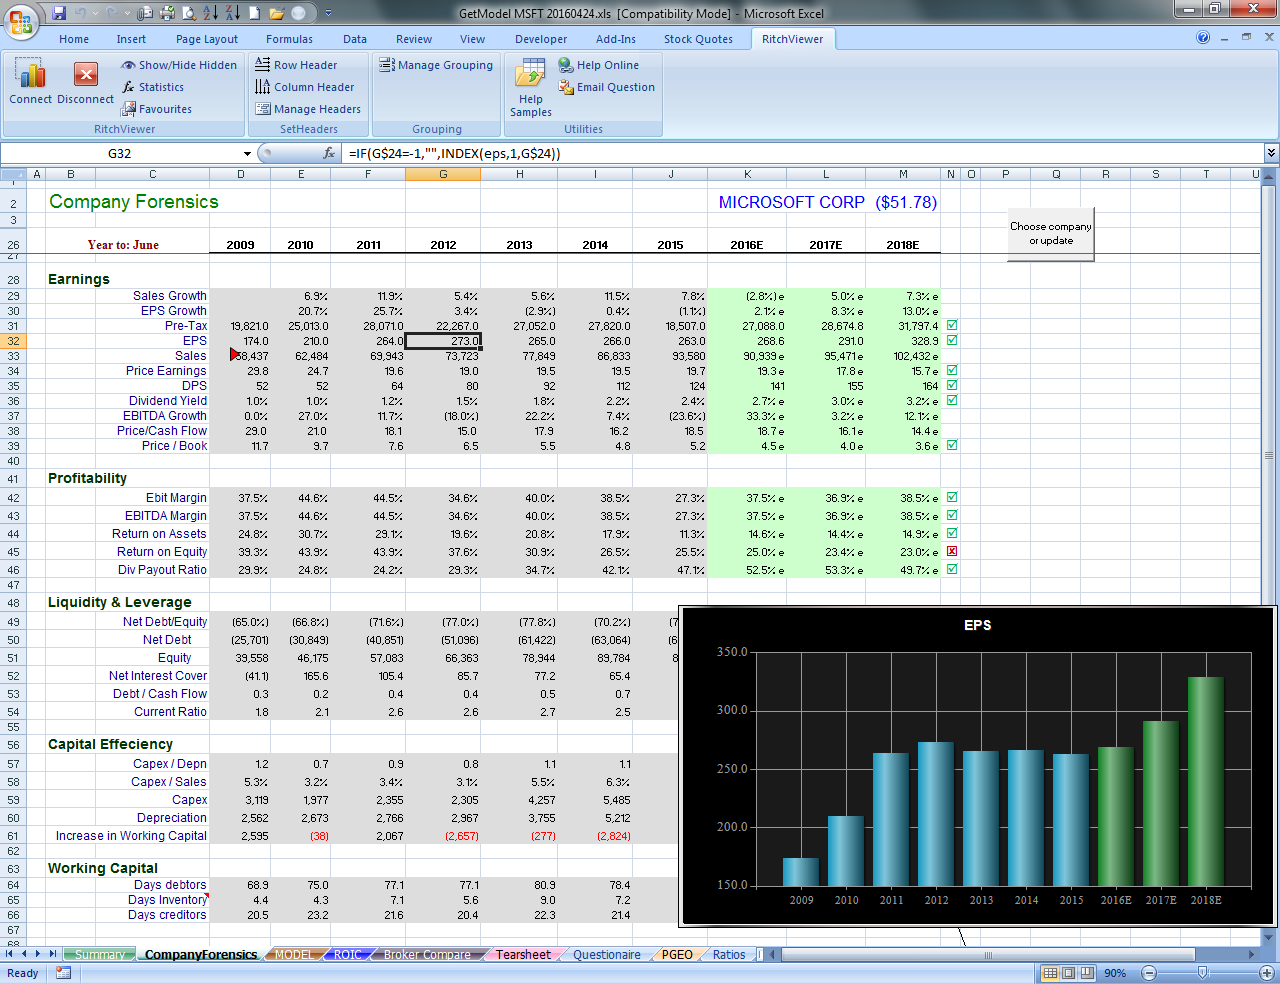Set Row Header
Image resolution: width=1280 pixels, height=984 pixels.
[x=296, y=65]
